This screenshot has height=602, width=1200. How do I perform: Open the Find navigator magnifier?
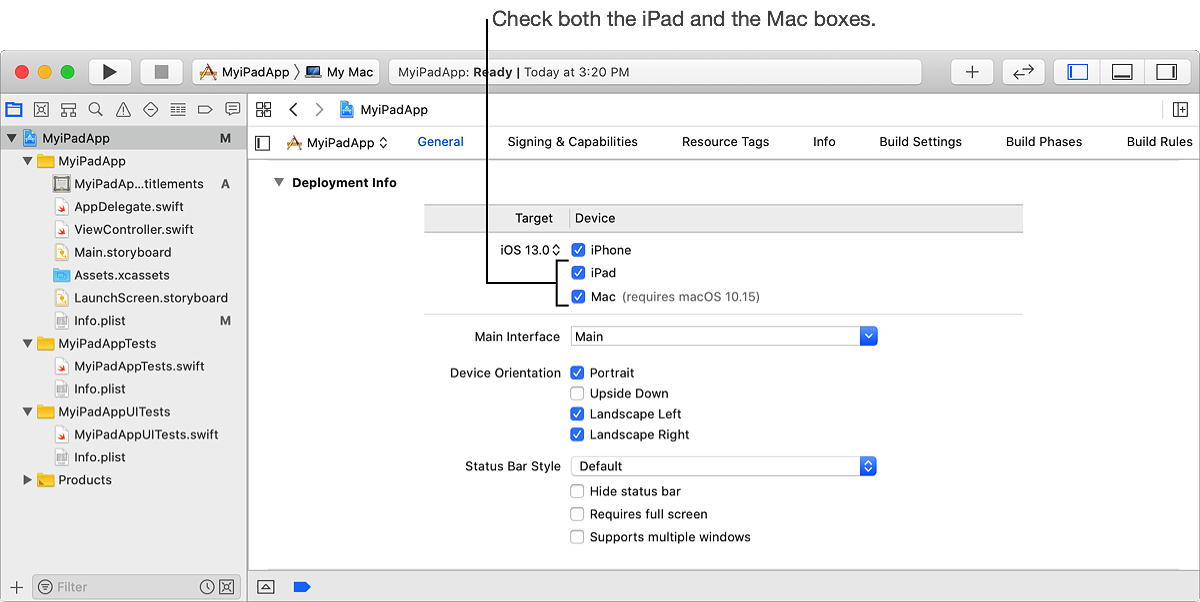coord(95,109)
